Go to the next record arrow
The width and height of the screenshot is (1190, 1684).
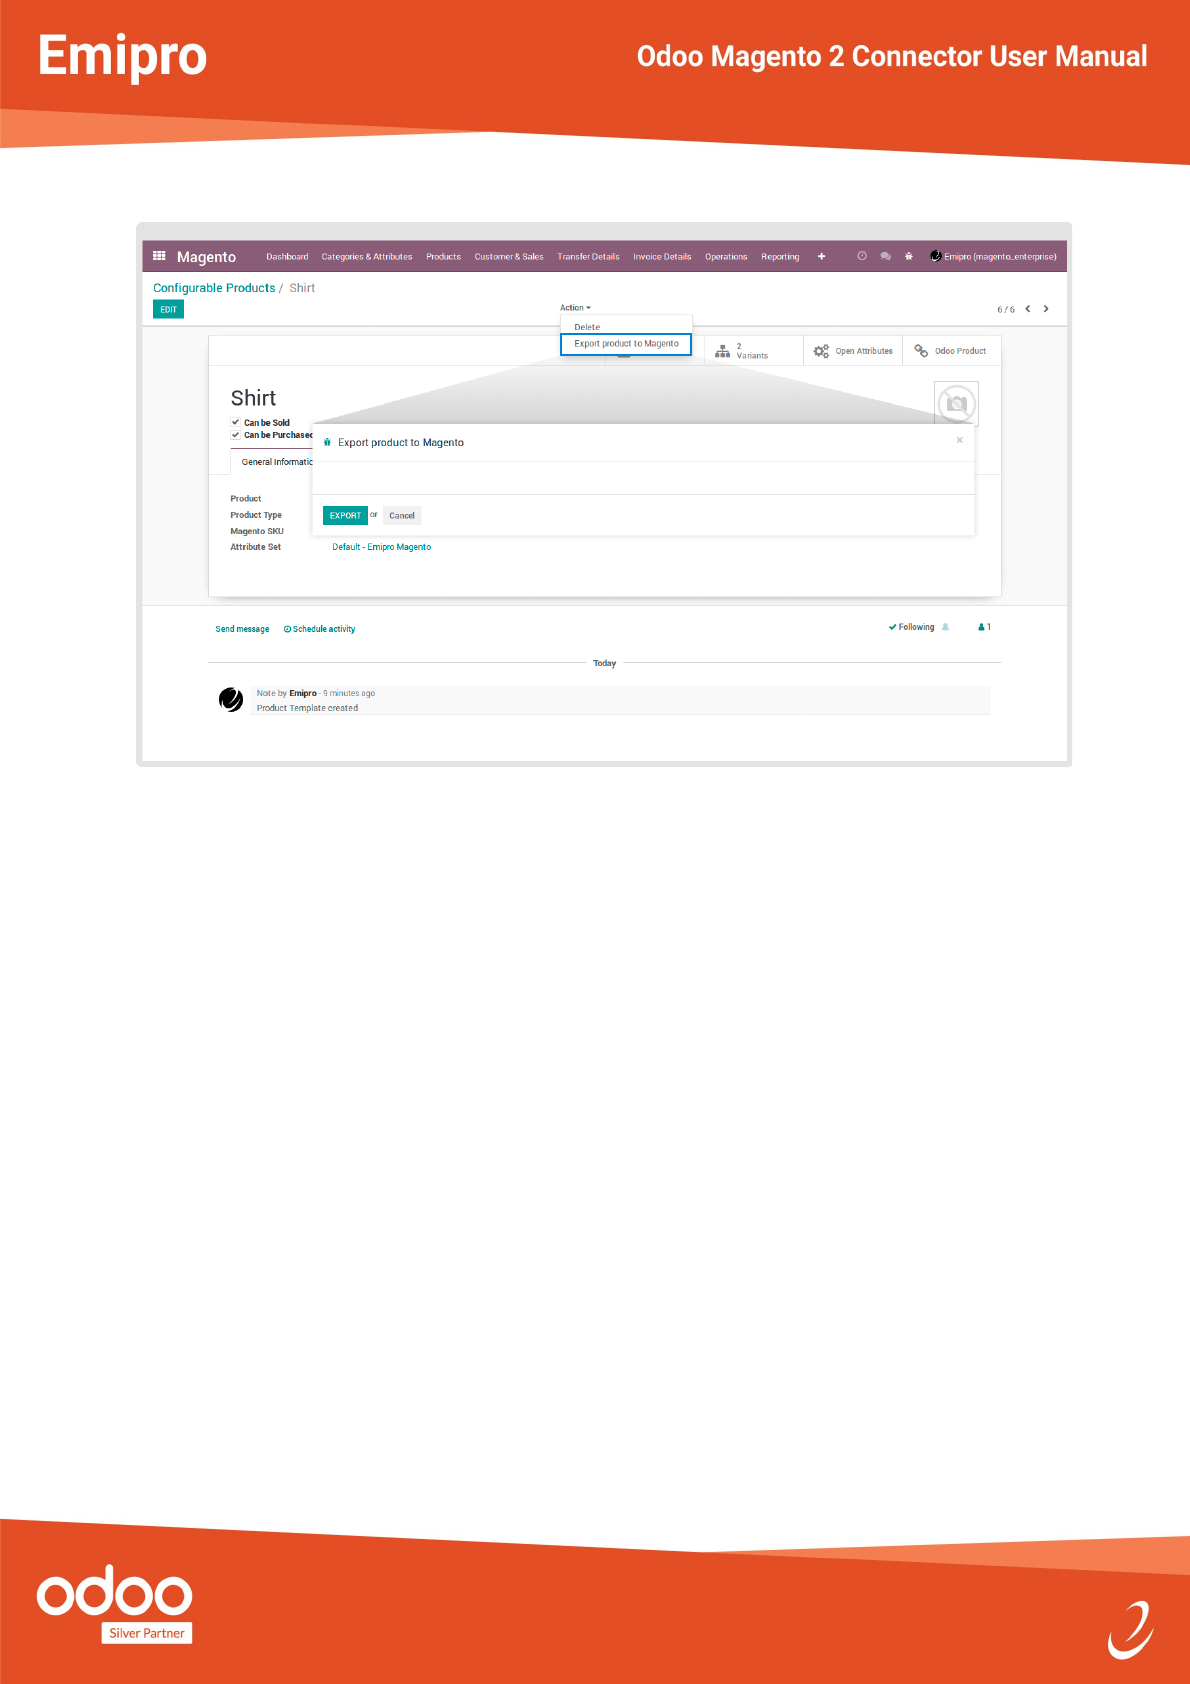point(1046,309)
